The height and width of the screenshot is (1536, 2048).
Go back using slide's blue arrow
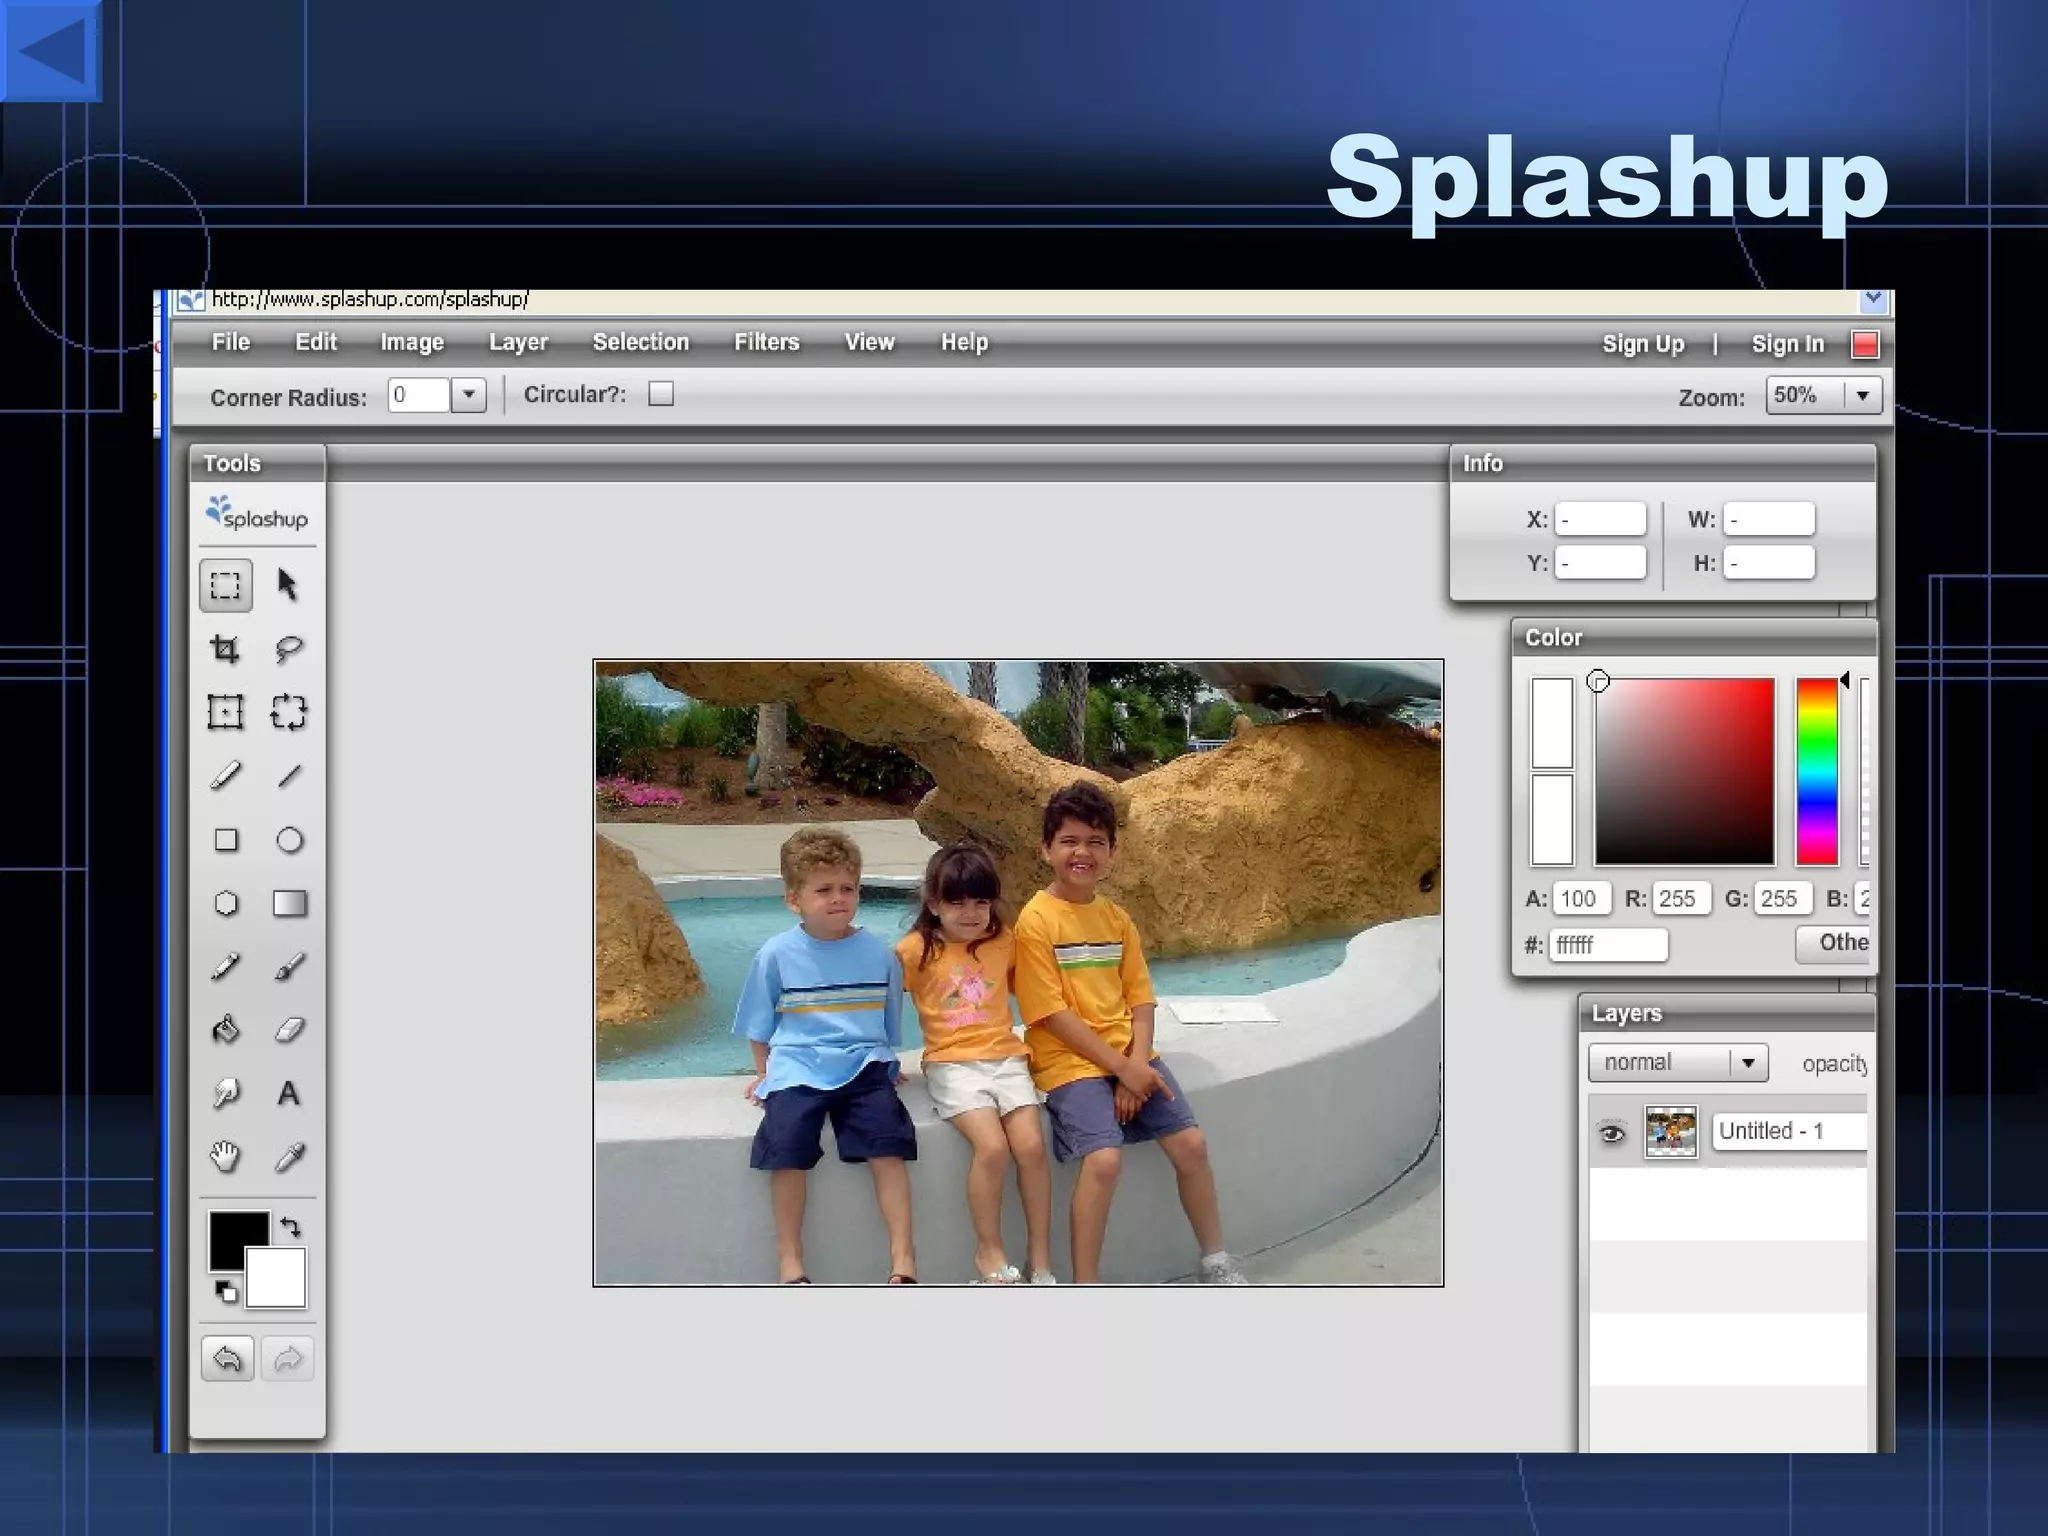[x=51, y=51]
